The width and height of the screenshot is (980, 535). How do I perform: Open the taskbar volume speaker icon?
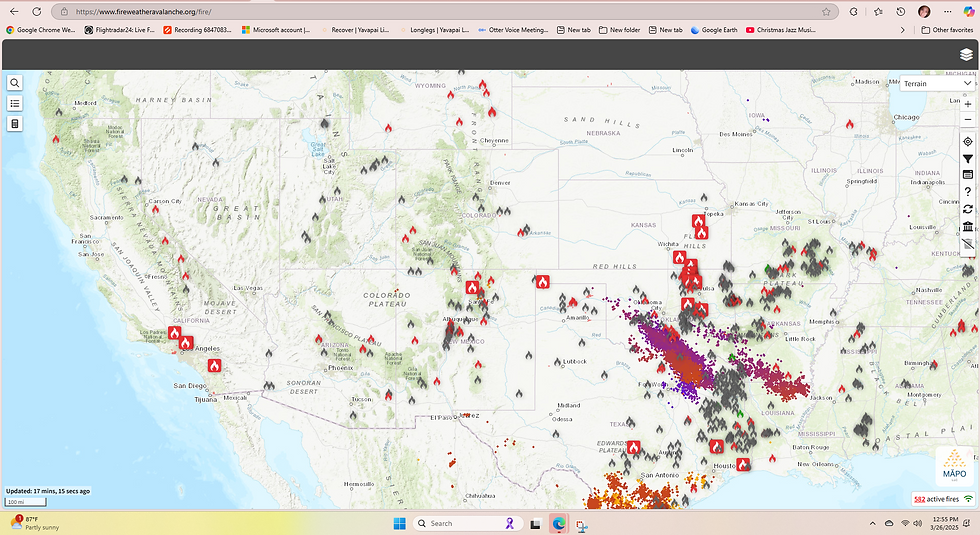918,523
